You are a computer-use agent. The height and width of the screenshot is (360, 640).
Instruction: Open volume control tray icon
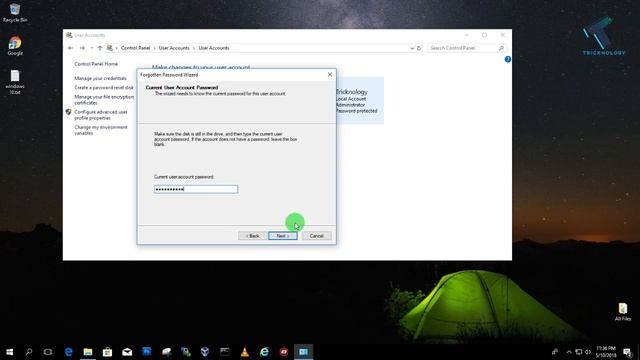(x=588, y=352)
